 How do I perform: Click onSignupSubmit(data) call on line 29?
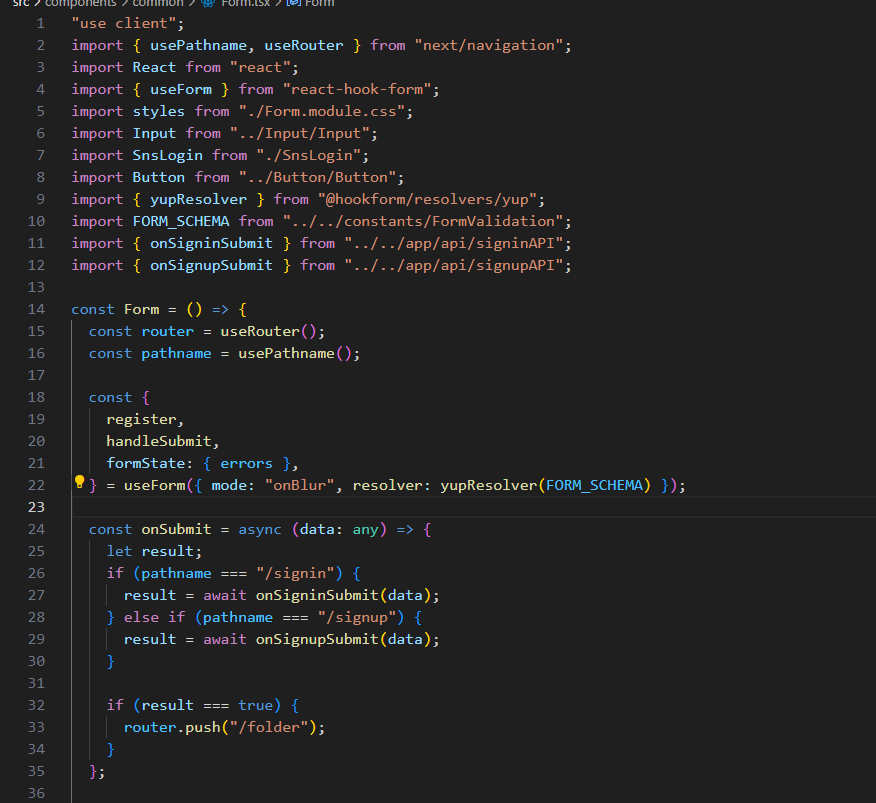pos(343,639)
